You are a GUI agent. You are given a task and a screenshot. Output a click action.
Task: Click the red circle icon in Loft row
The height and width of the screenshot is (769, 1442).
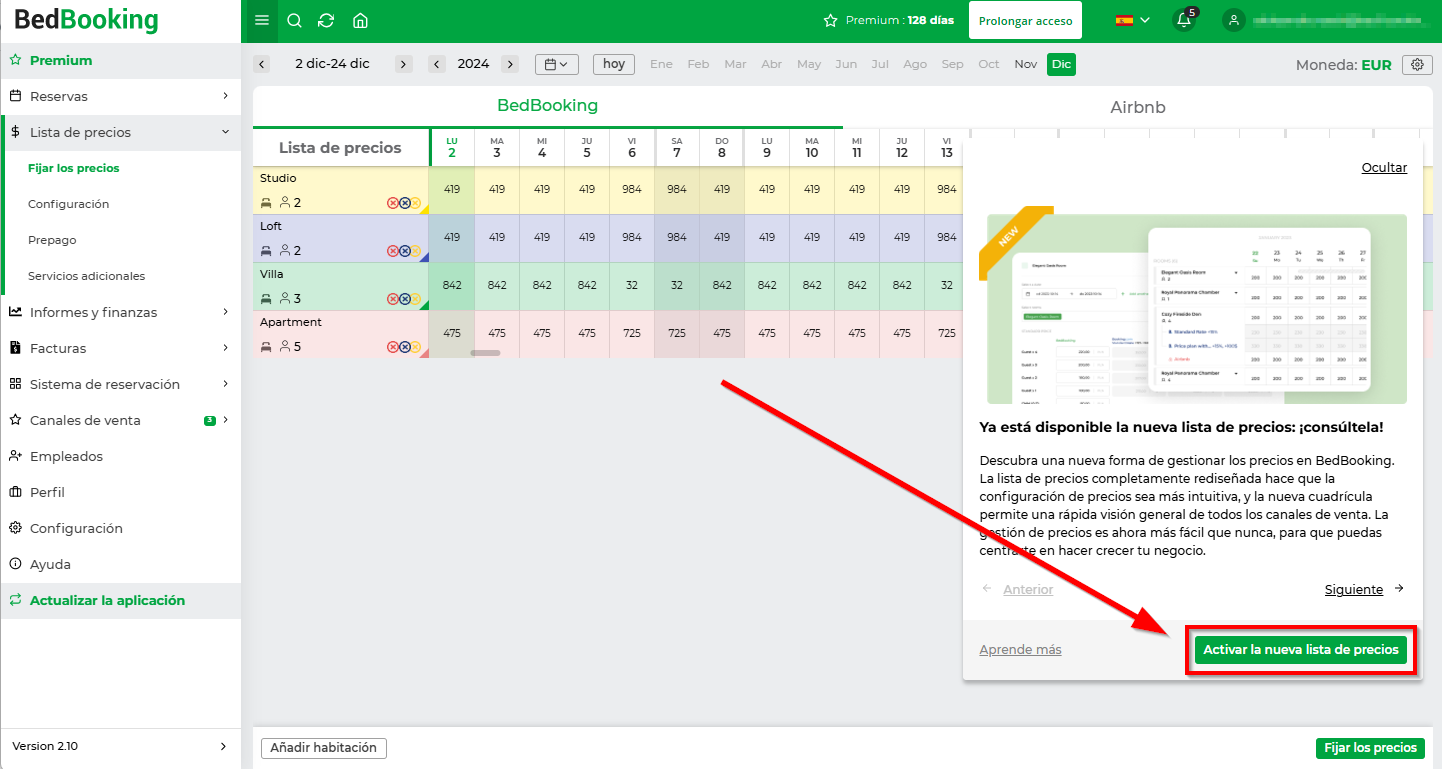(393, 251)
